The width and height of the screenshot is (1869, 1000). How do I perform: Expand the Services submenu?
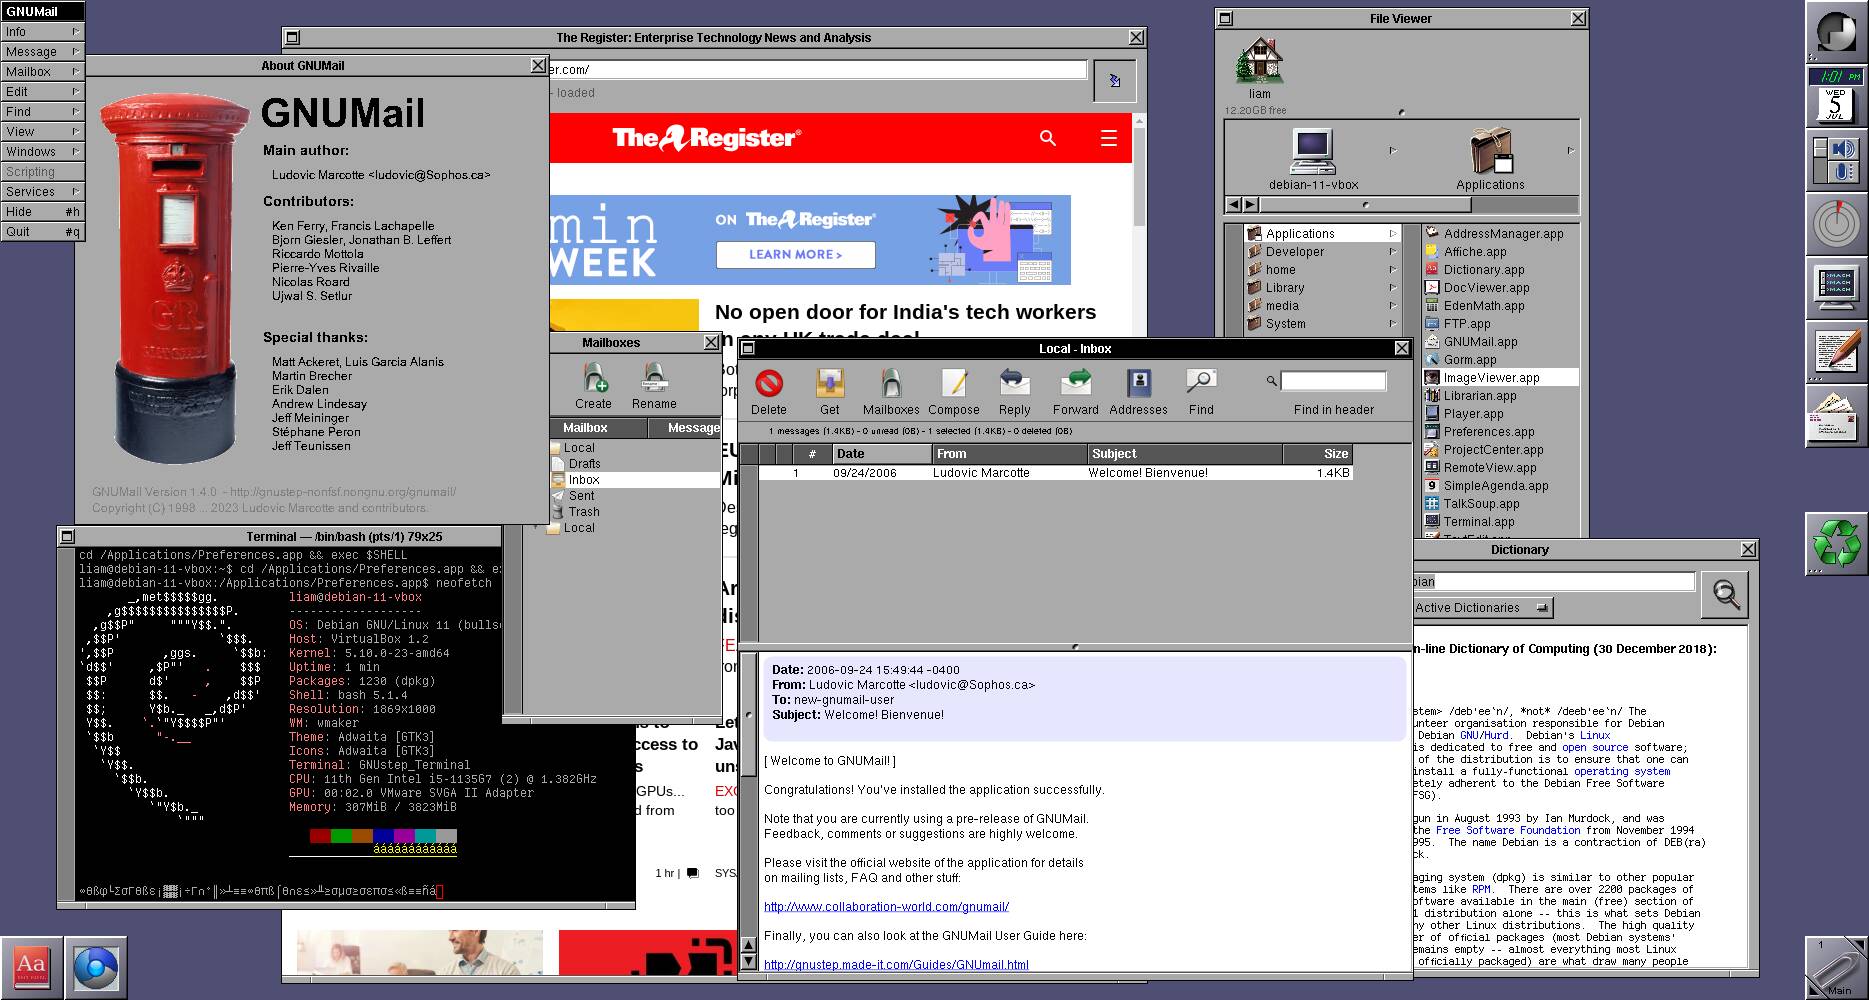point(42,192)
